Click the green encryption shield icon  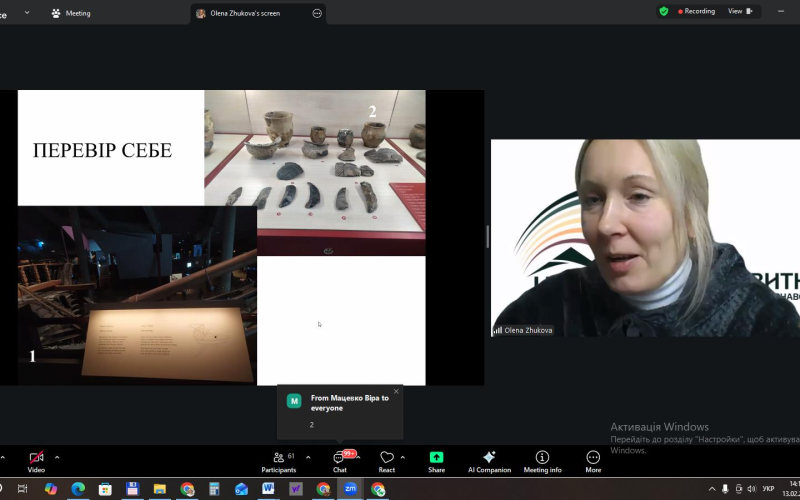click(x=664, y=11)
